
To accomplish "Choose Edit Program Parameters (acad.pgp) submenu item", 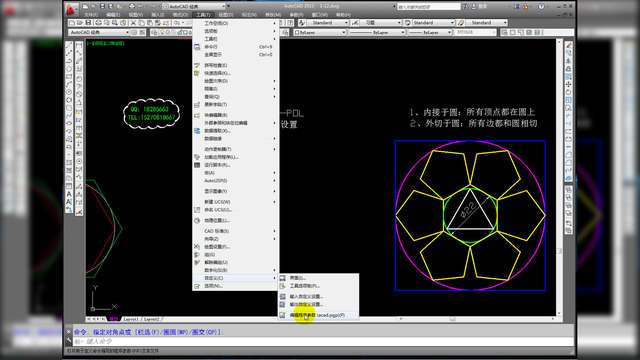I will pyautogui.click(x=318, y=315).
